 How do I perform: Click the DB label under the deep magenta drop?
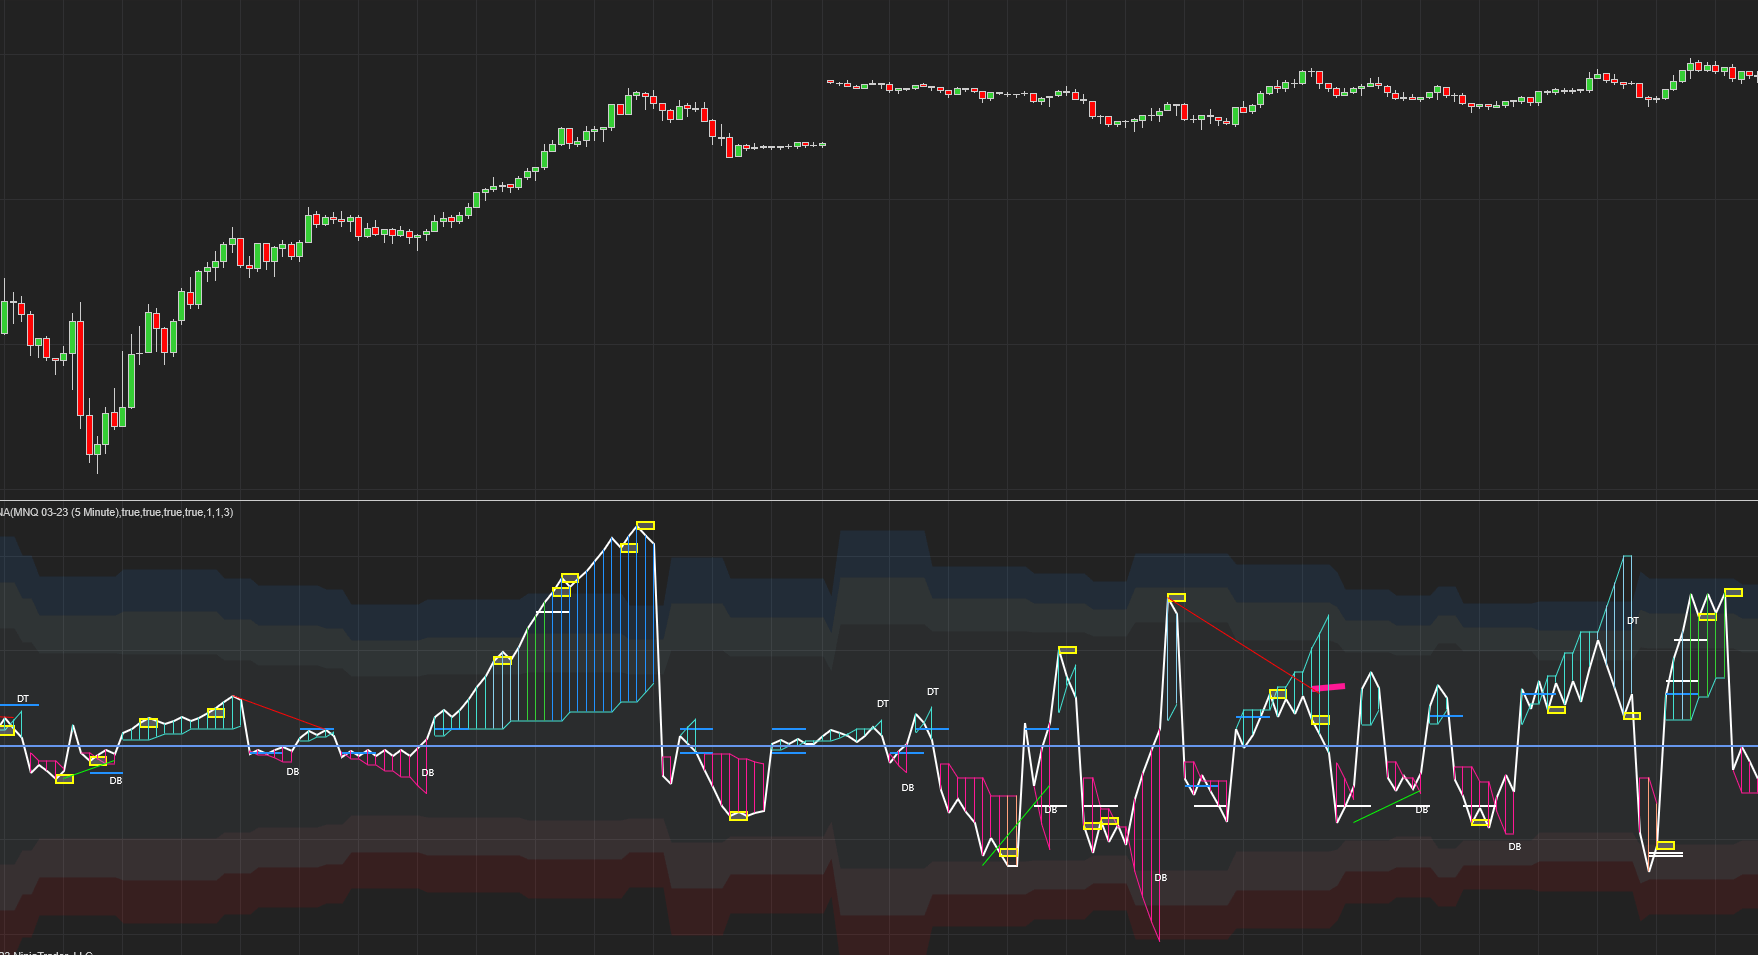pos(1160,877)
